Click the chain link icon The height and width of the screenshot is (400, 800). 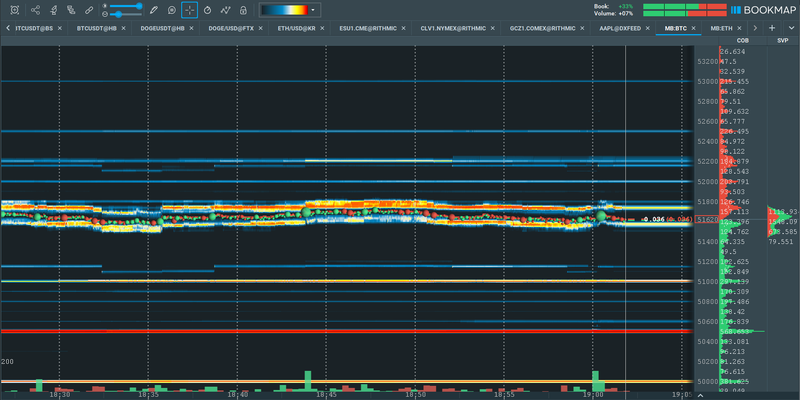tap(89, 10)
